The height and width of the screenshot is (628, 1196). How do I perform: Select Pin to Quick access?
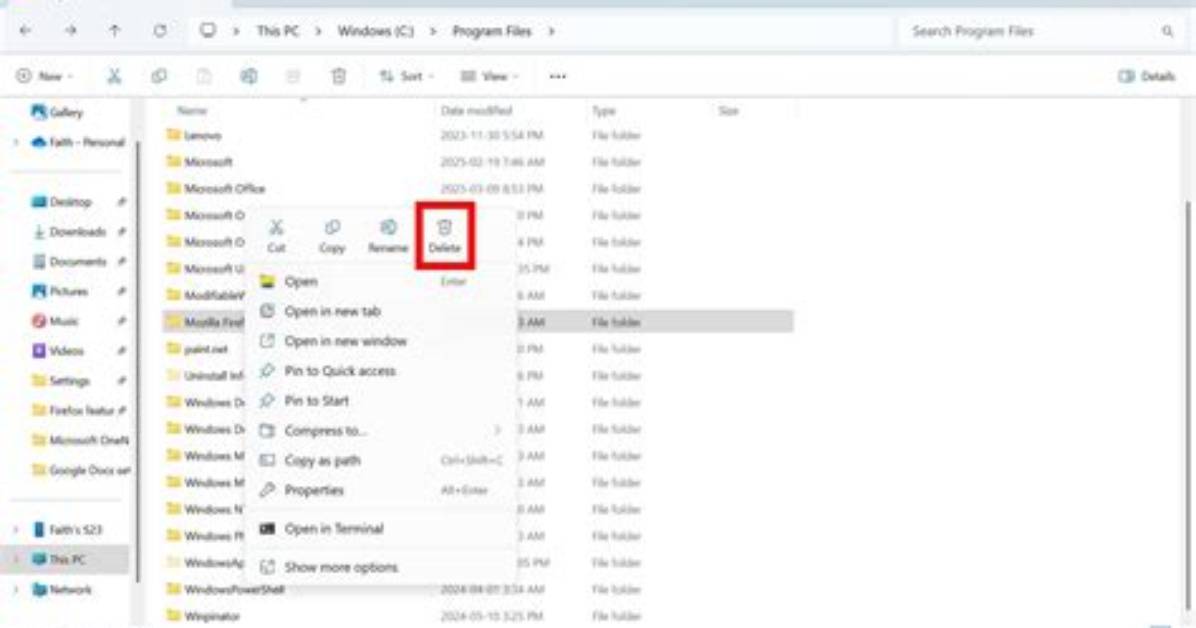click(380, 371)
